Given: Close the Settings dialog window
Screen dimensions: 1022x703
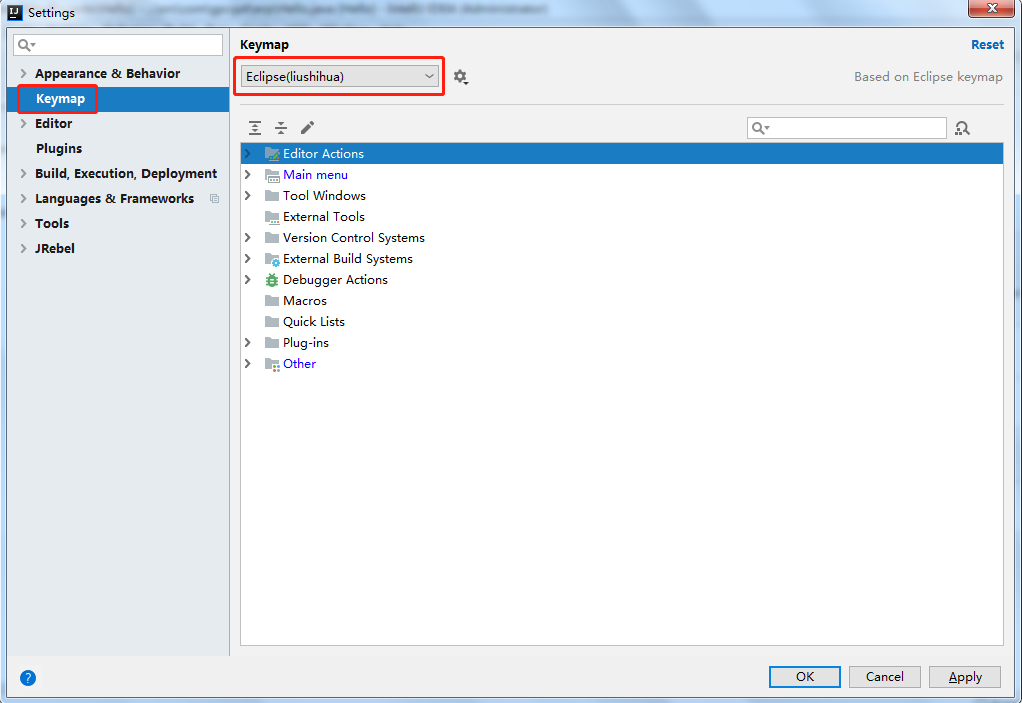Looking at the screenshot, I should tap(991, 8).
